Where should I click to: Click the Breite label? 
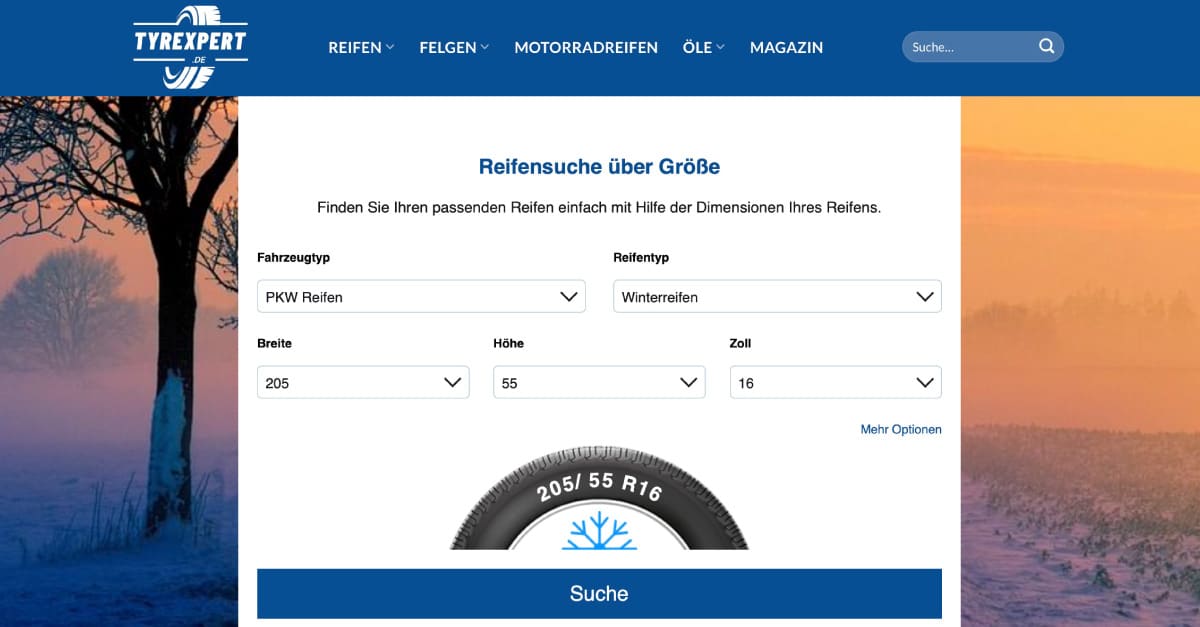(274, 343)
